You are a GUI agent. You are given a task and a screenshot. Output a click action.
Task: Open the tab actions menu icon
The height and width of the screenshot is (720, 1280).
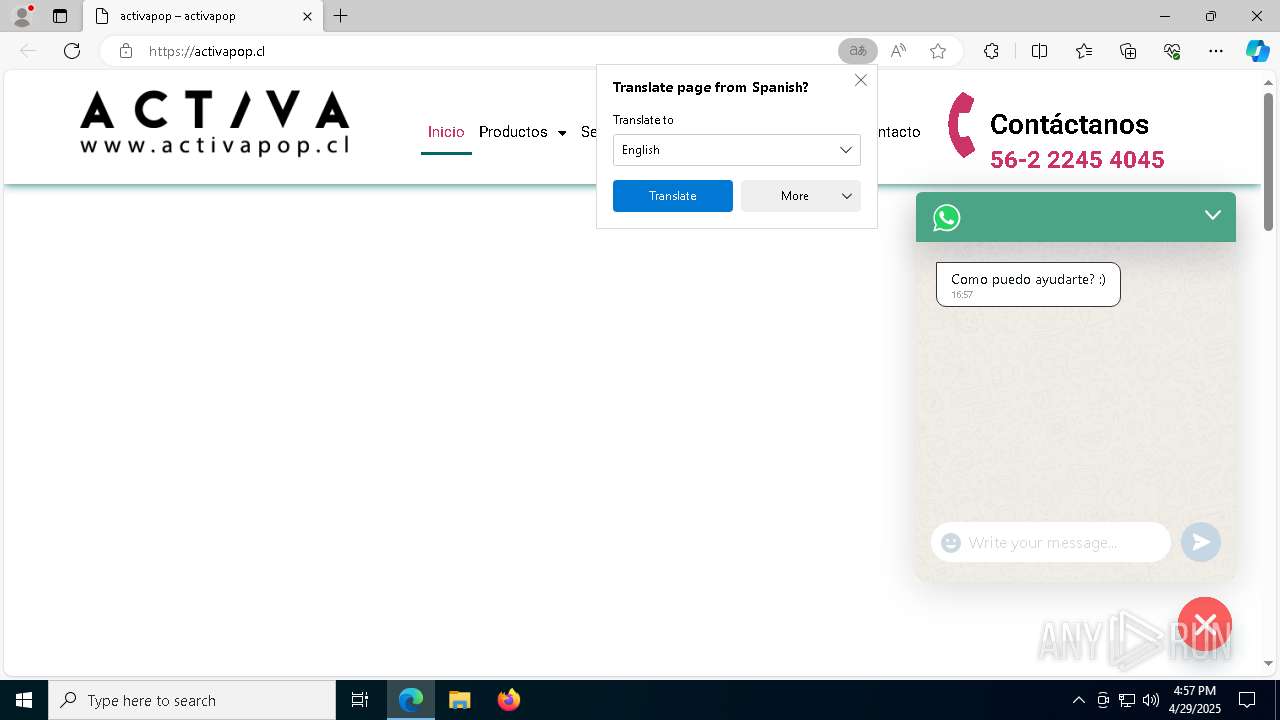point(60,16)
